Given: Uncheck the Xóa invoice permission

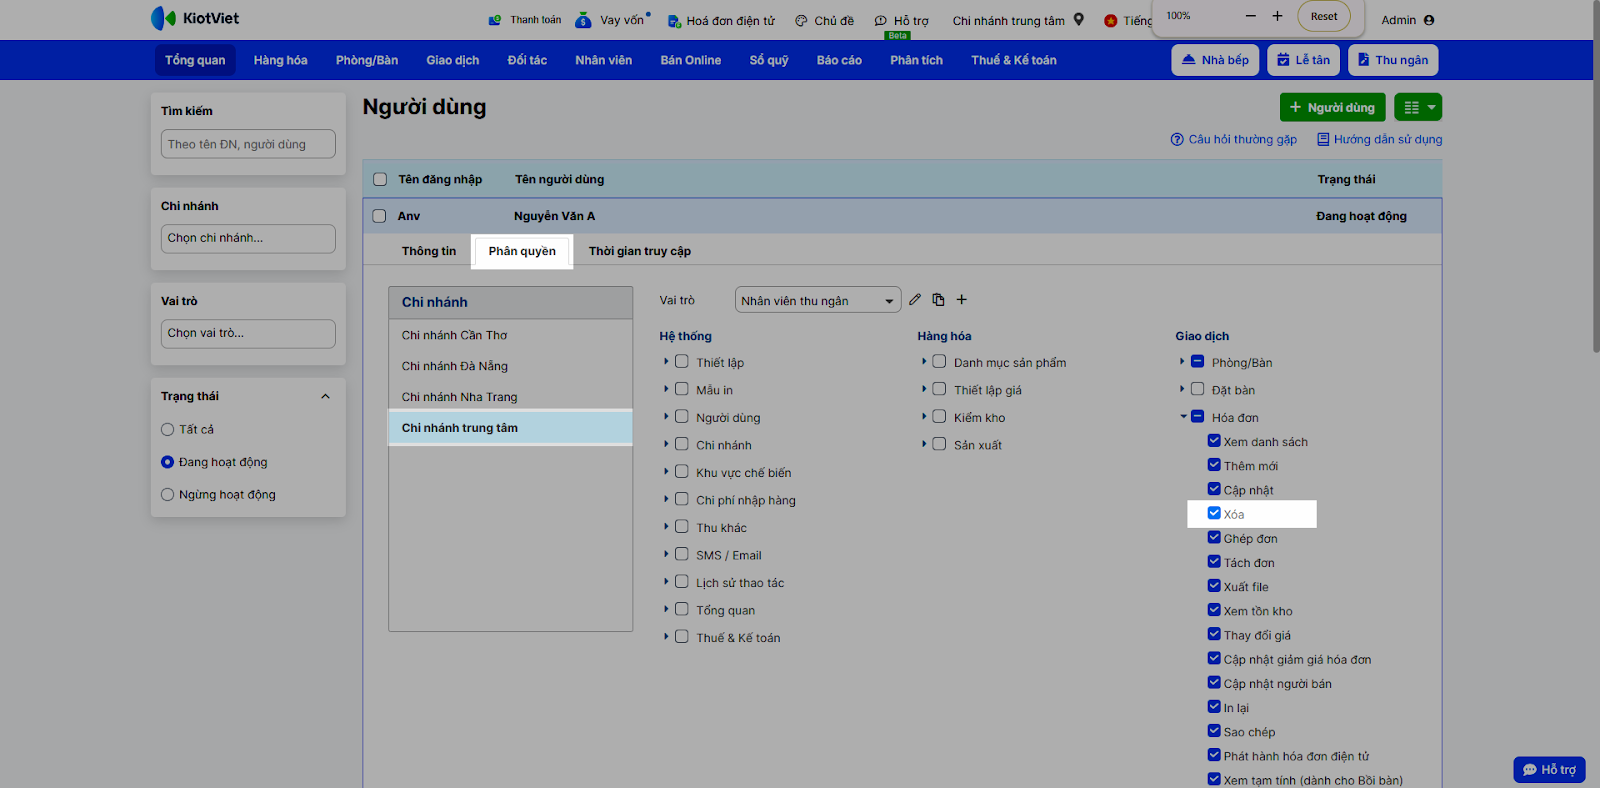Looking at the screenshot, I should (x=1214, y=514).
